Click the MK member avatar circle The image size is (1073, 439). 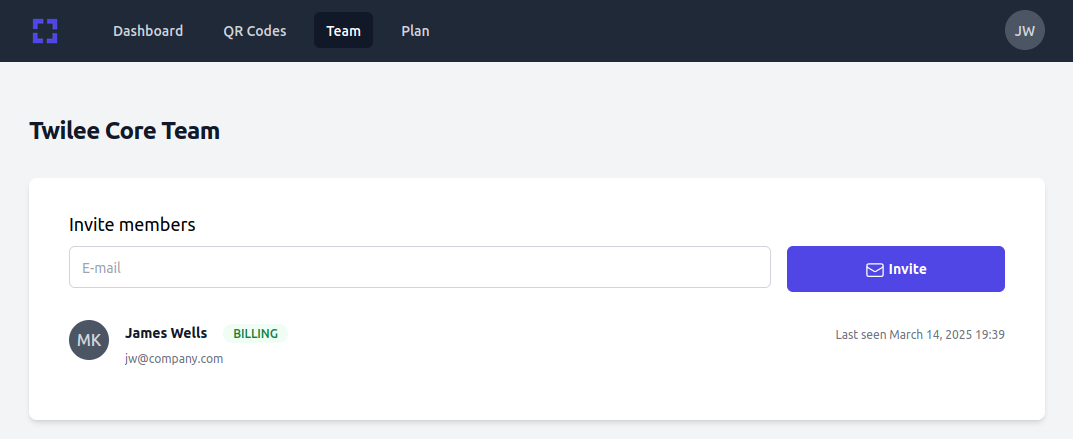click(89, 340)
